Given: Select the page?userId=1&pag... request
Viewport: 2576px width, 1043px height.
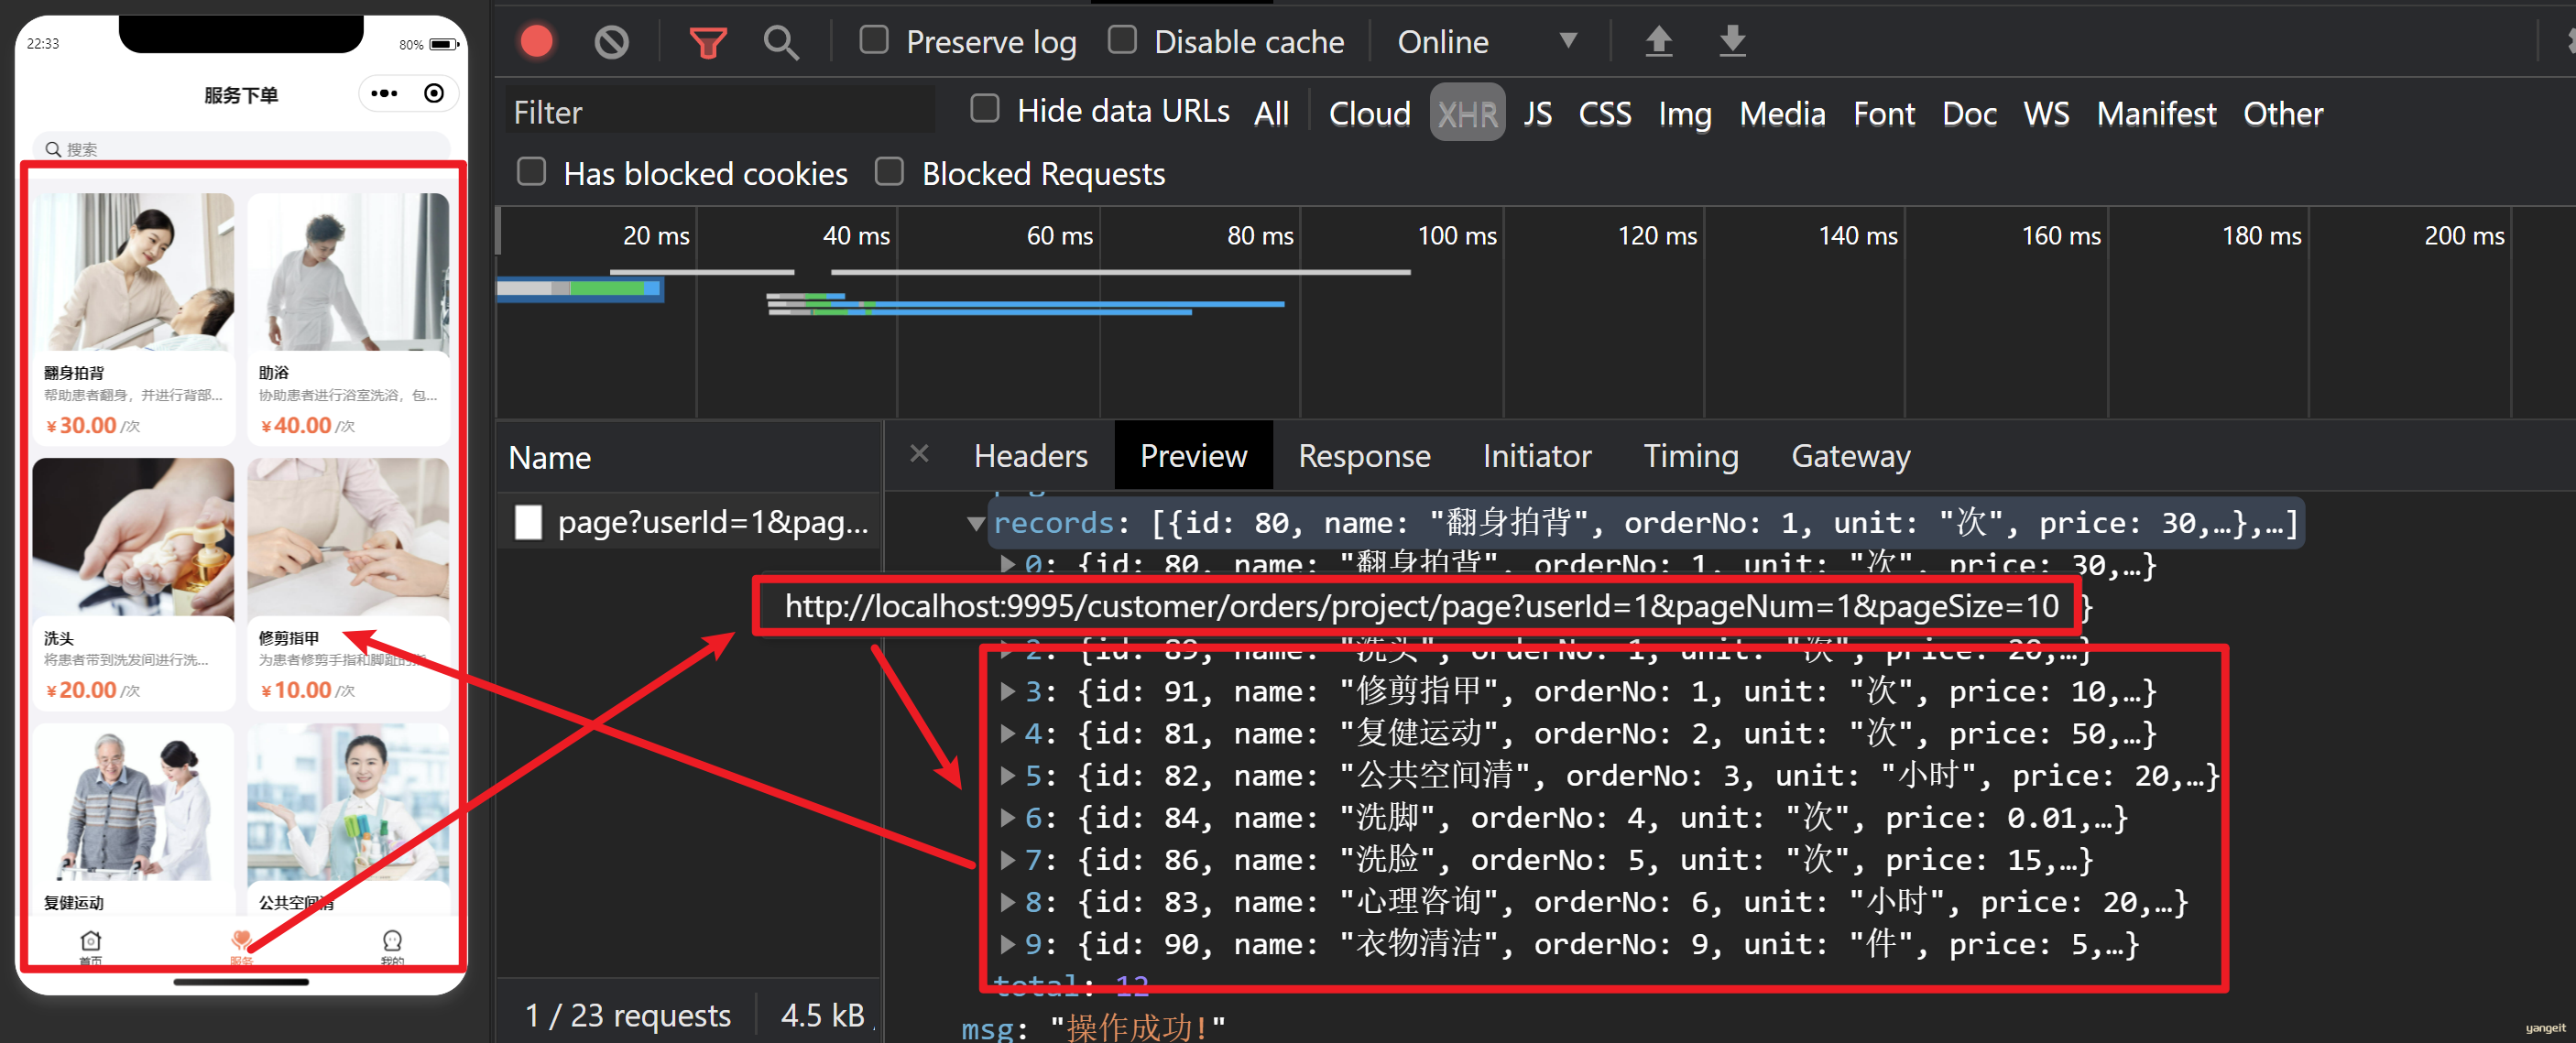Looking at the screenshot, I should click(x=690, y=521).
